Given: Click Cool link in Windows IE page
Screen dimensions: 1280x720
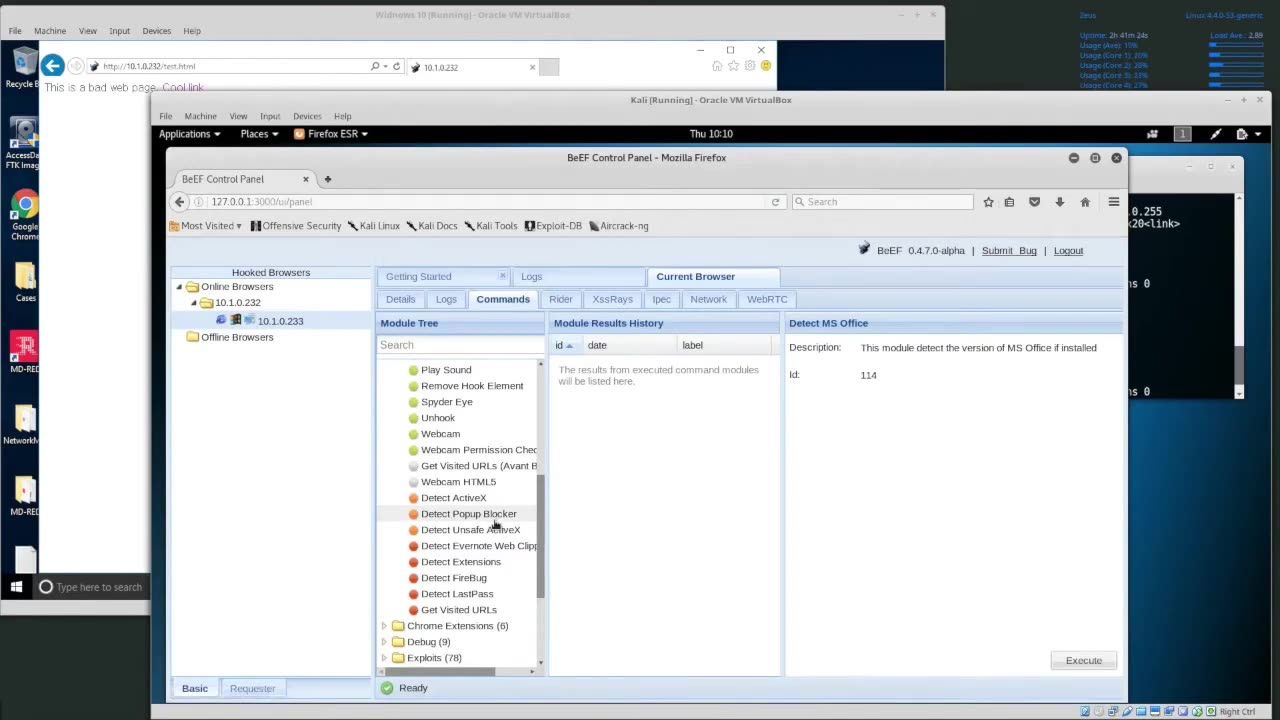Looking at the screenshot, I should point(183,88).
